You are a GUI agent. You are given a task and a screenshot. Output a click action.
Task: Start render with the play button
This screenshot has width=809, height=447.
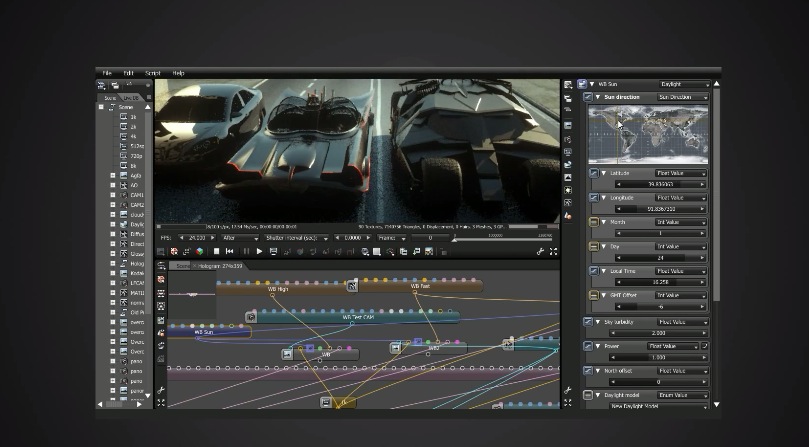(x=259, y=251)
